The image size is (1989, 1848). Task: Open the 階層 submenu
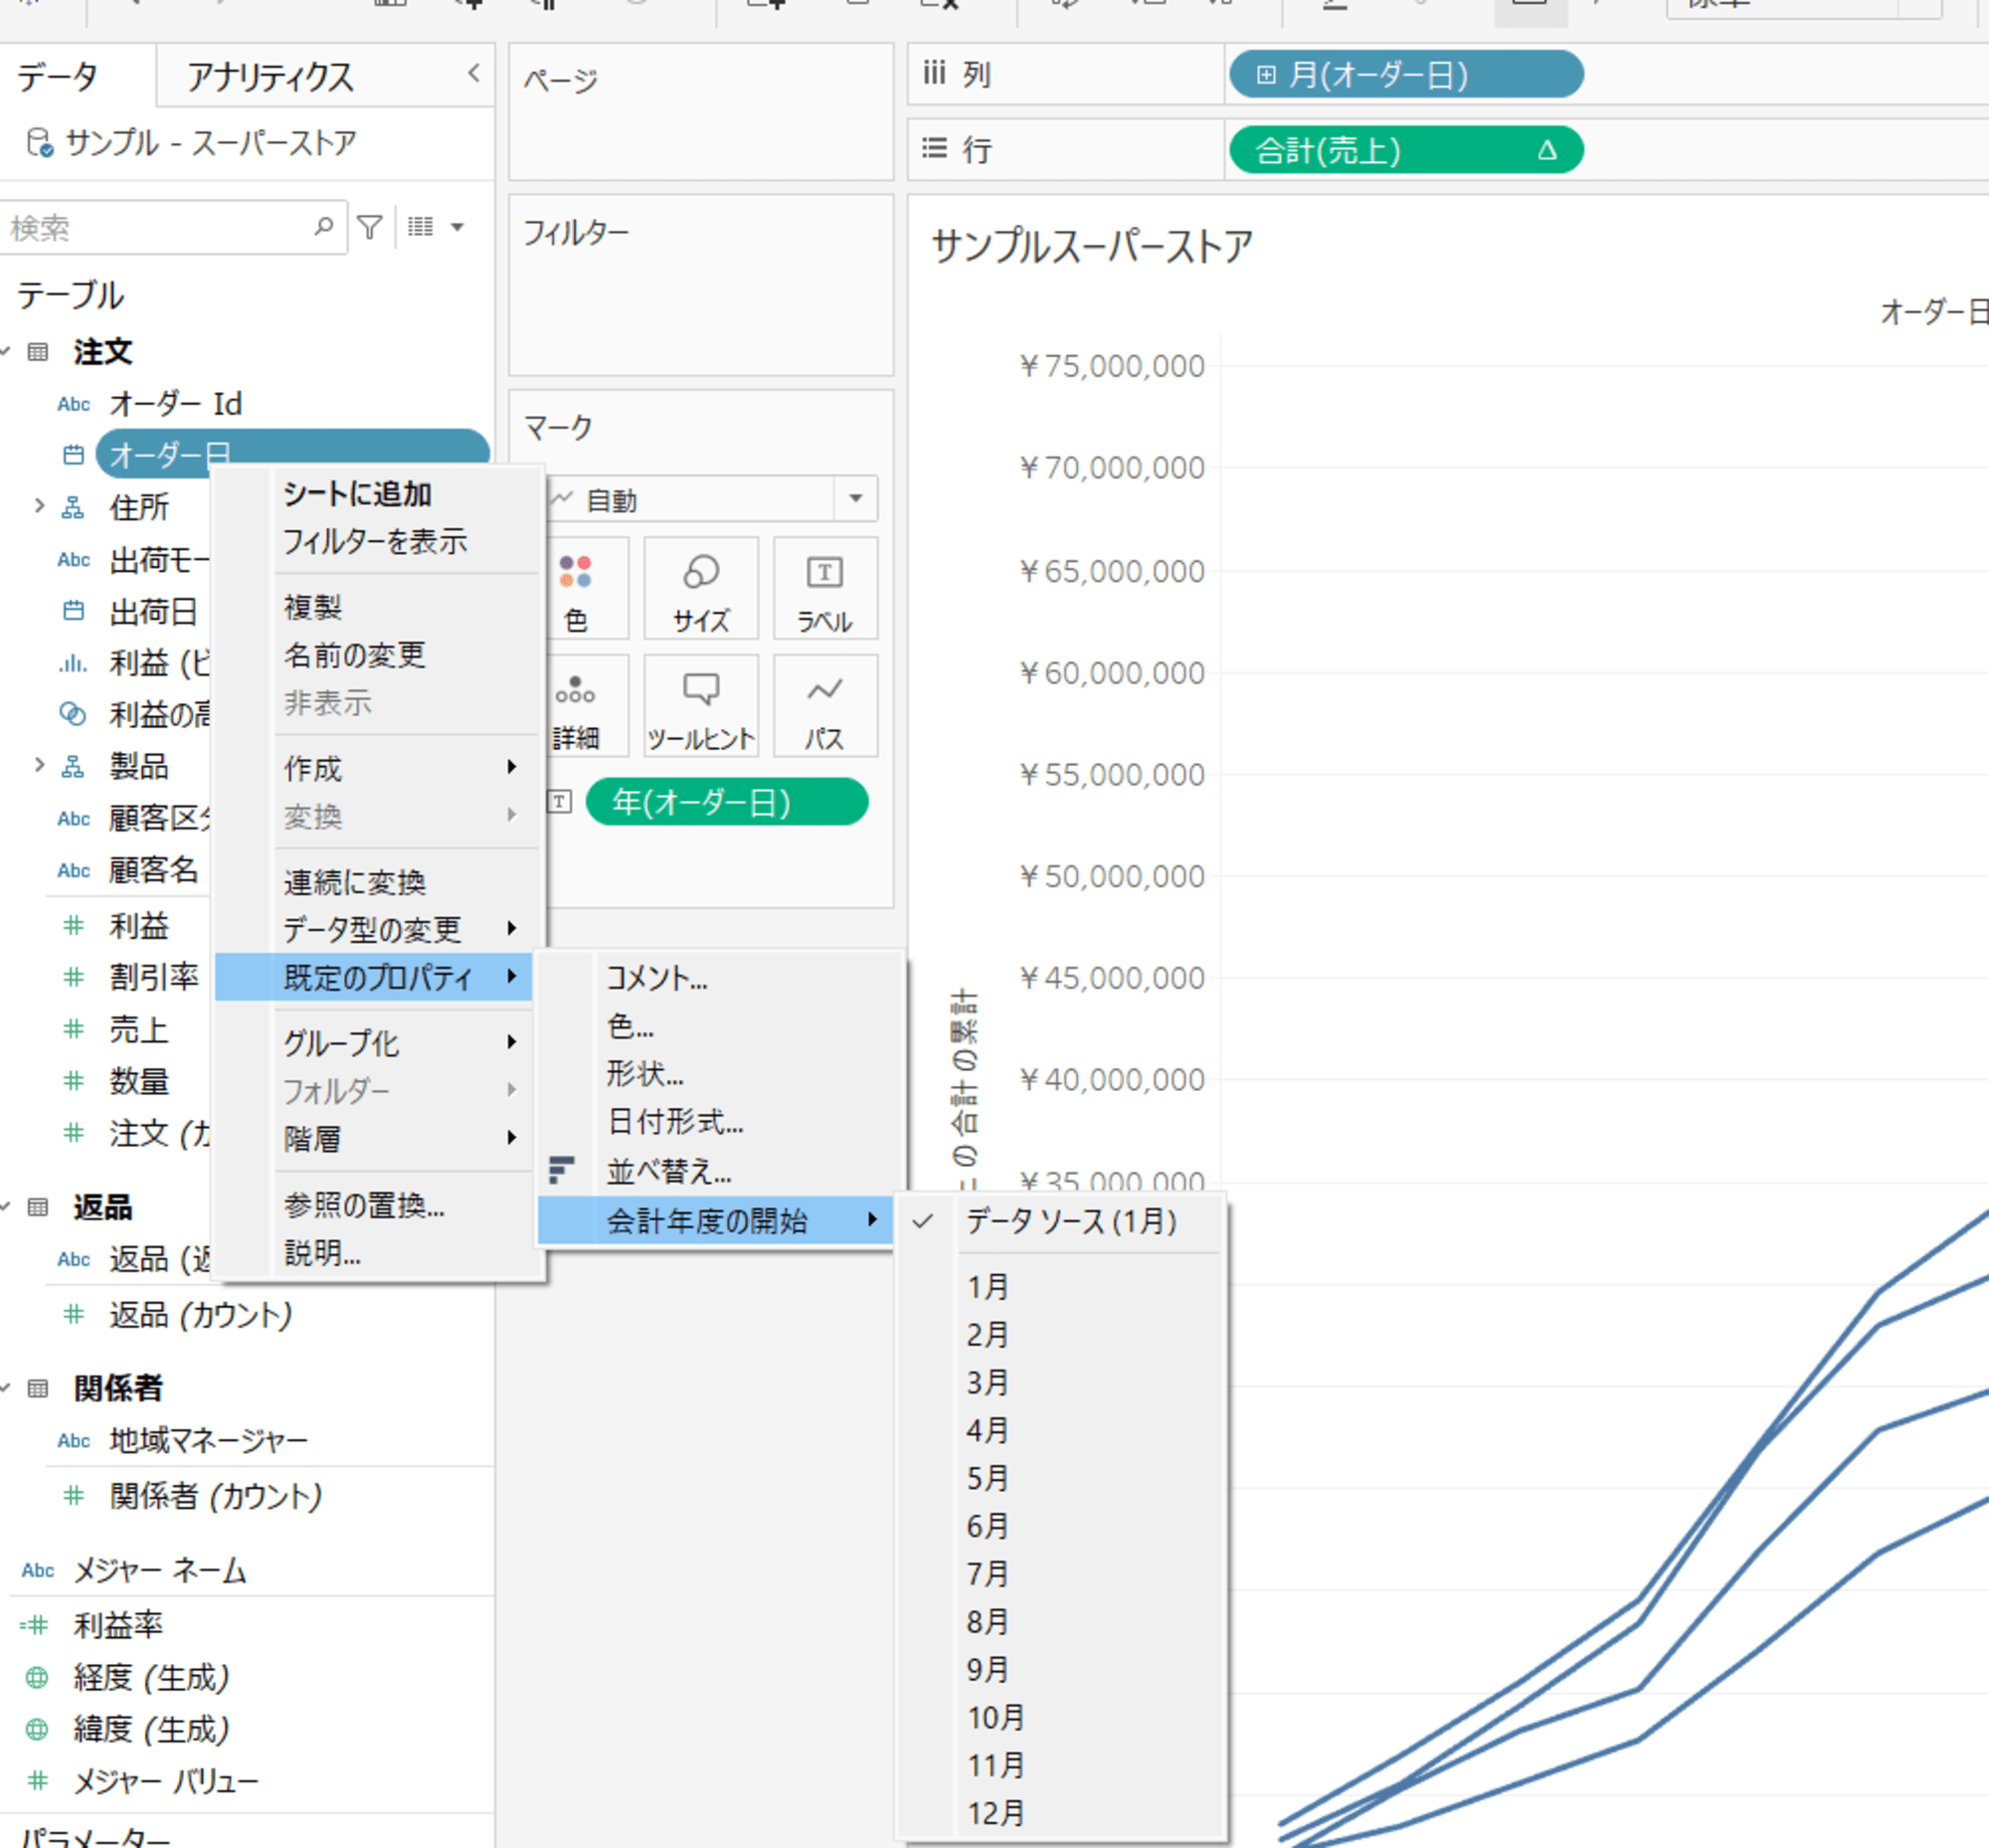pyautogui.click(x=378, y=1139)
